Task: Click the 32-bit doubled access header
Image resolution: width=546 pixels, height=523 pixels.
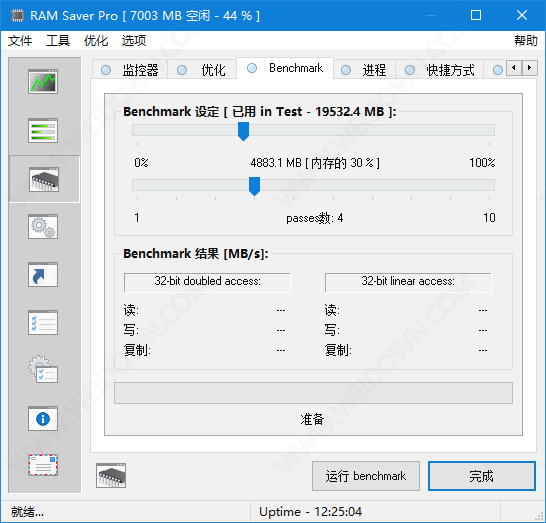Action: (207, 282)
